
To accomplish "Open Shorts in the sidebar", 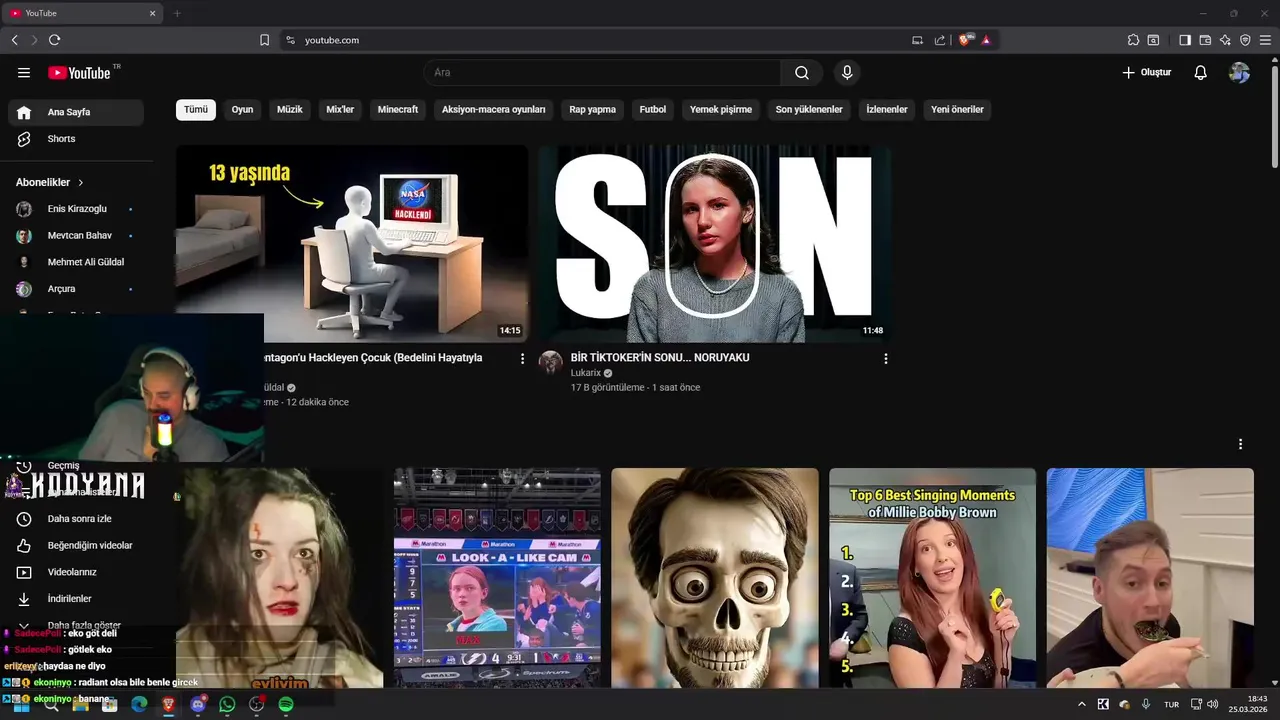I will [x=76, y=139].
